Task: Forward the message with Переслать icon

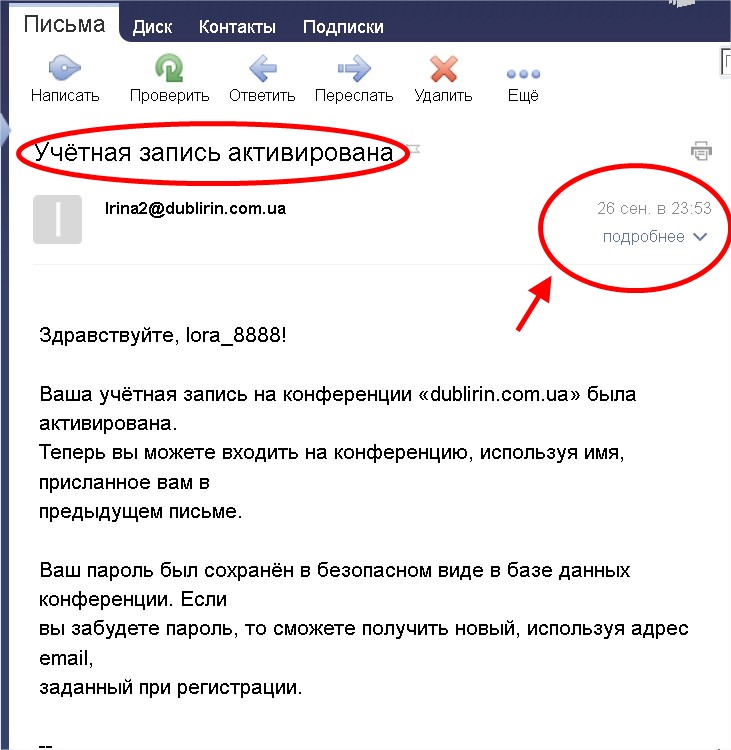Action: click(x=353, y=70)
